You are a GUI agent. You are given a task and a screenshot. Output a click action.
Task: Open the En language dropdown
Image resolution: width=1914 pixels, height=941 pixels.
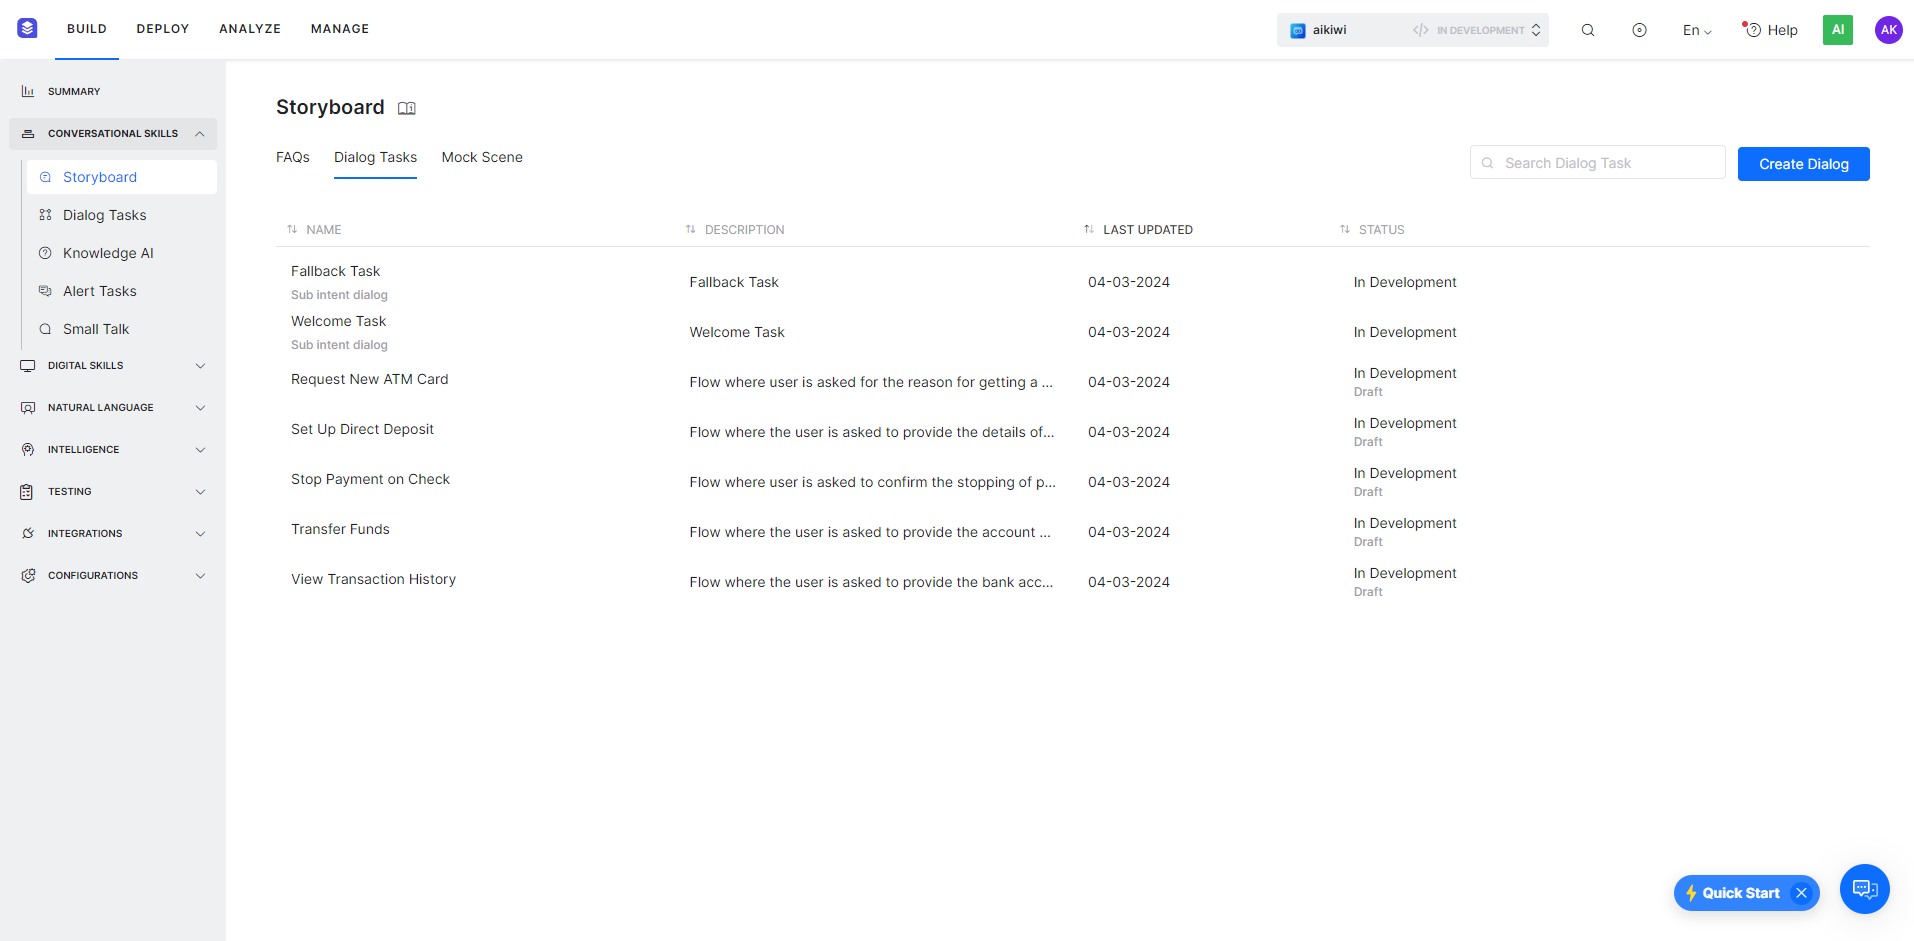[x=1697, y=30]
